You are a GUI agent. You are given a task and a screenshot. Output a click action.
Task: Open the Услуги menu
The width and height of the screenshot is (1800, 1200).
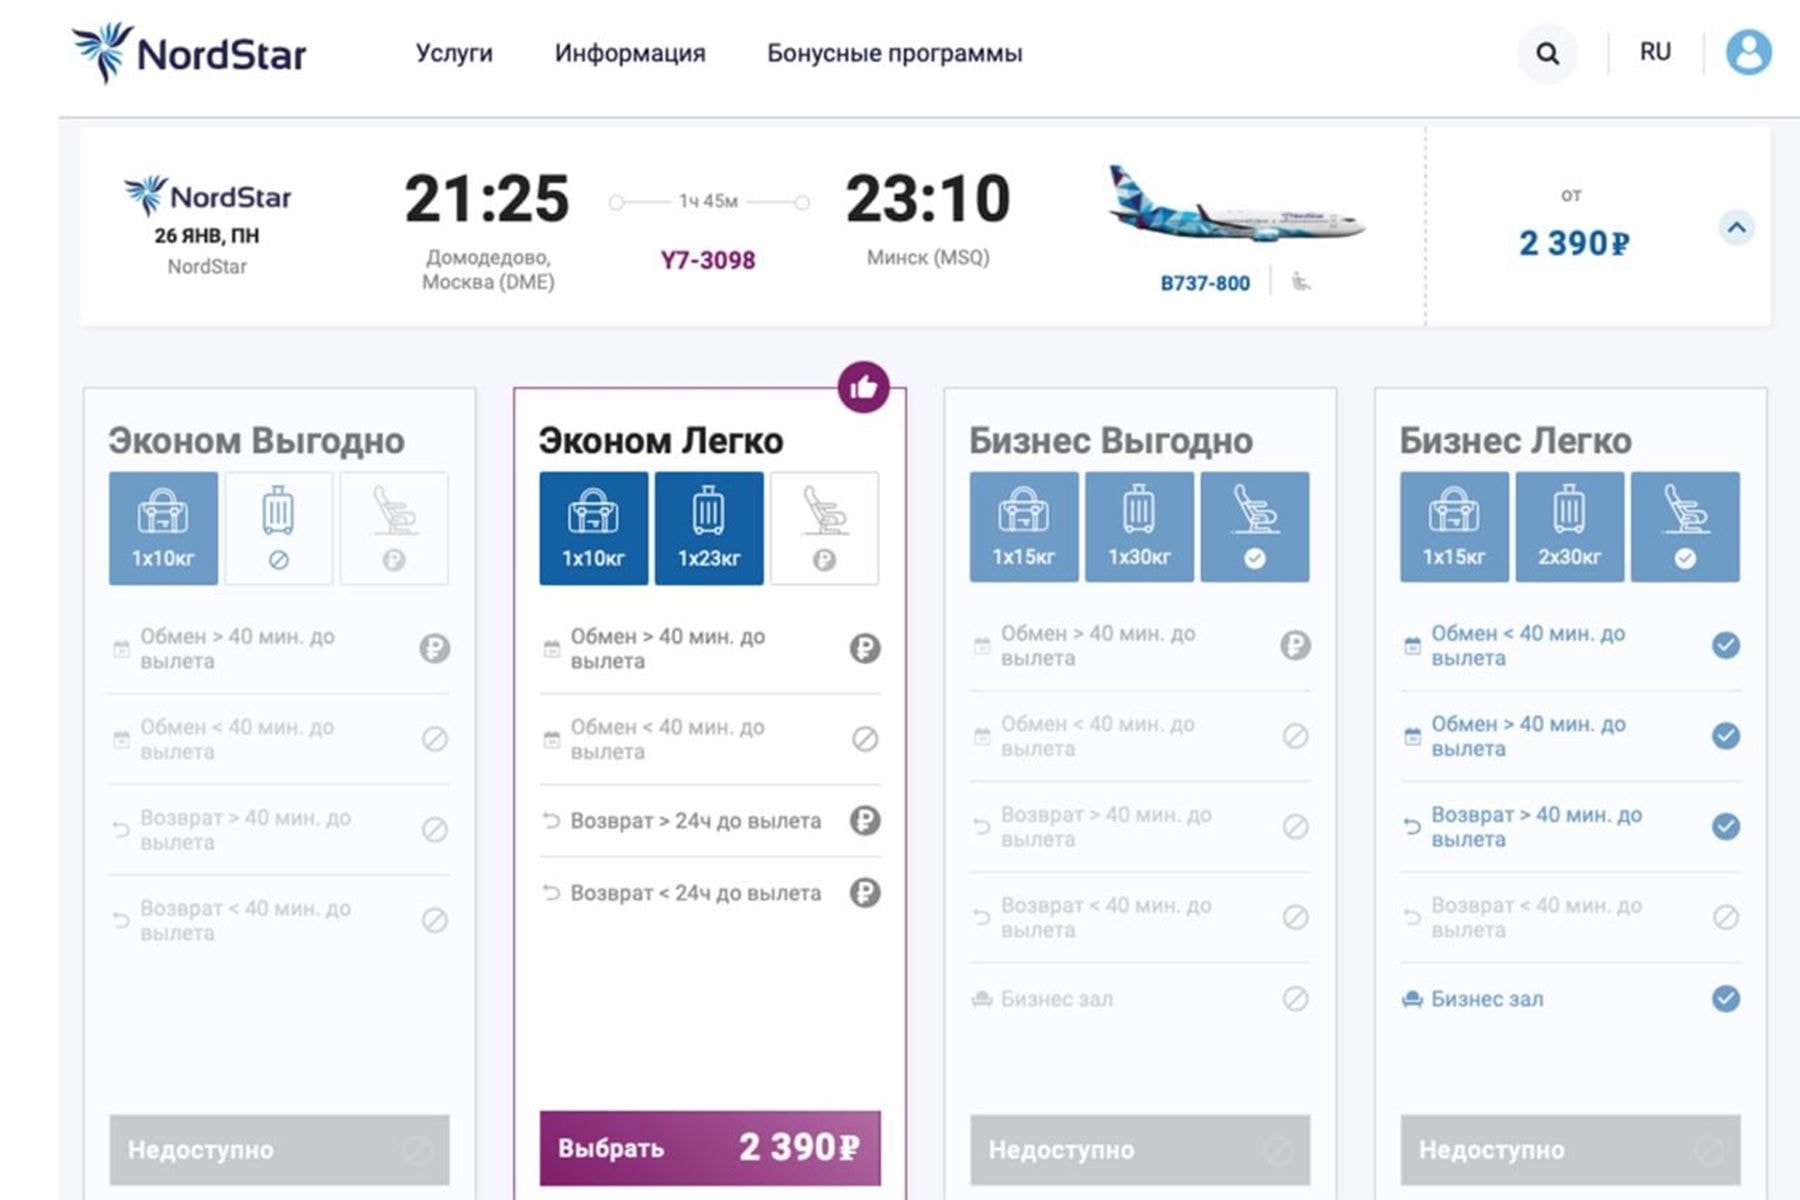coord(454,53)
